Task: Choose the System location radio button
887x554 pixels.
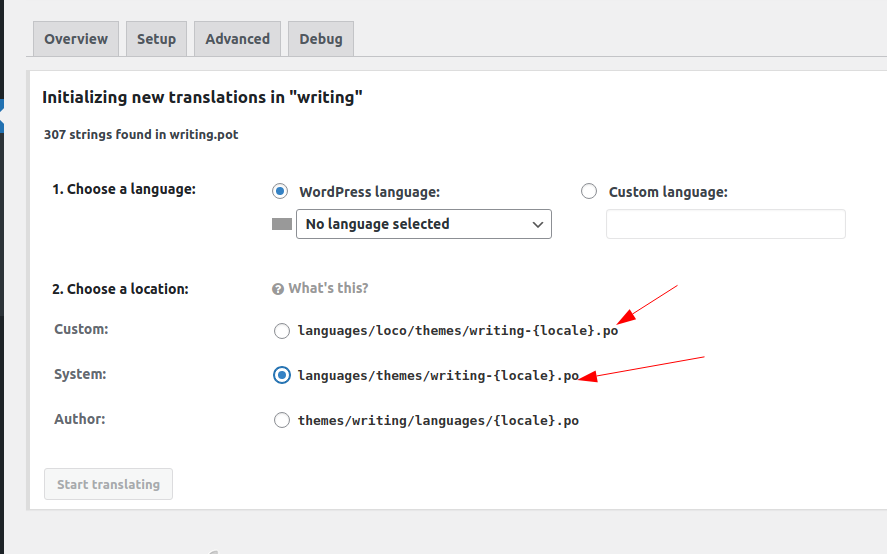Action: click(x=281, y=375)
